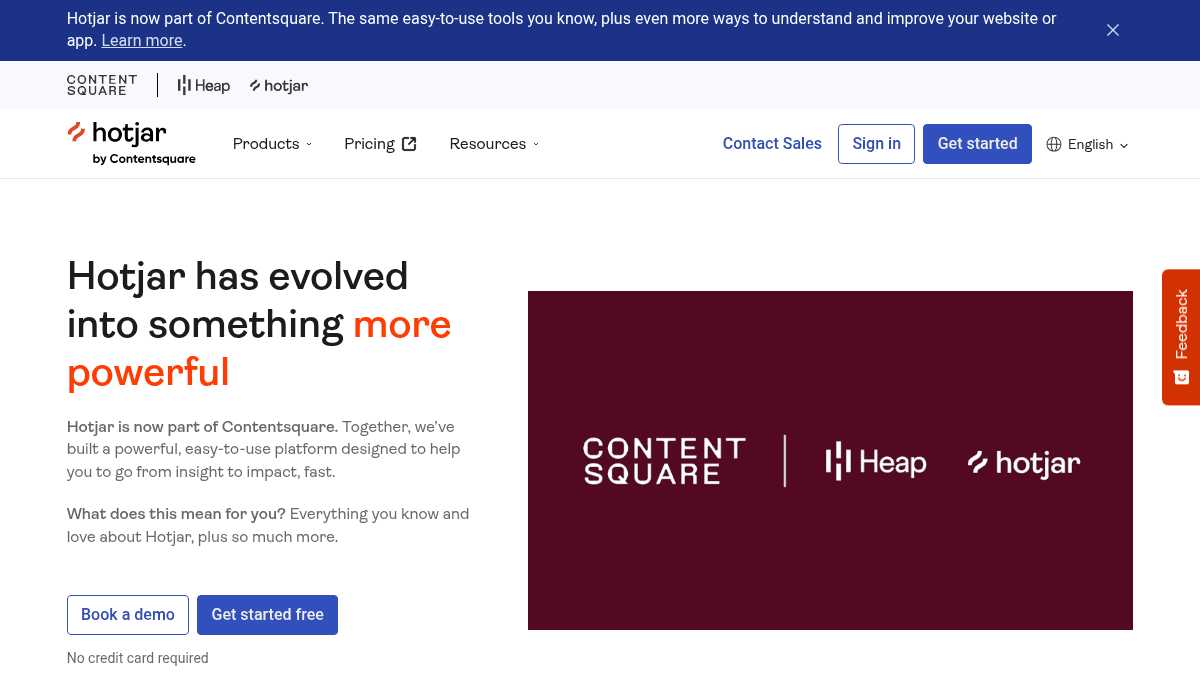Open the Feedback side tab
1200x675 pixels.
pos(1181,337)
